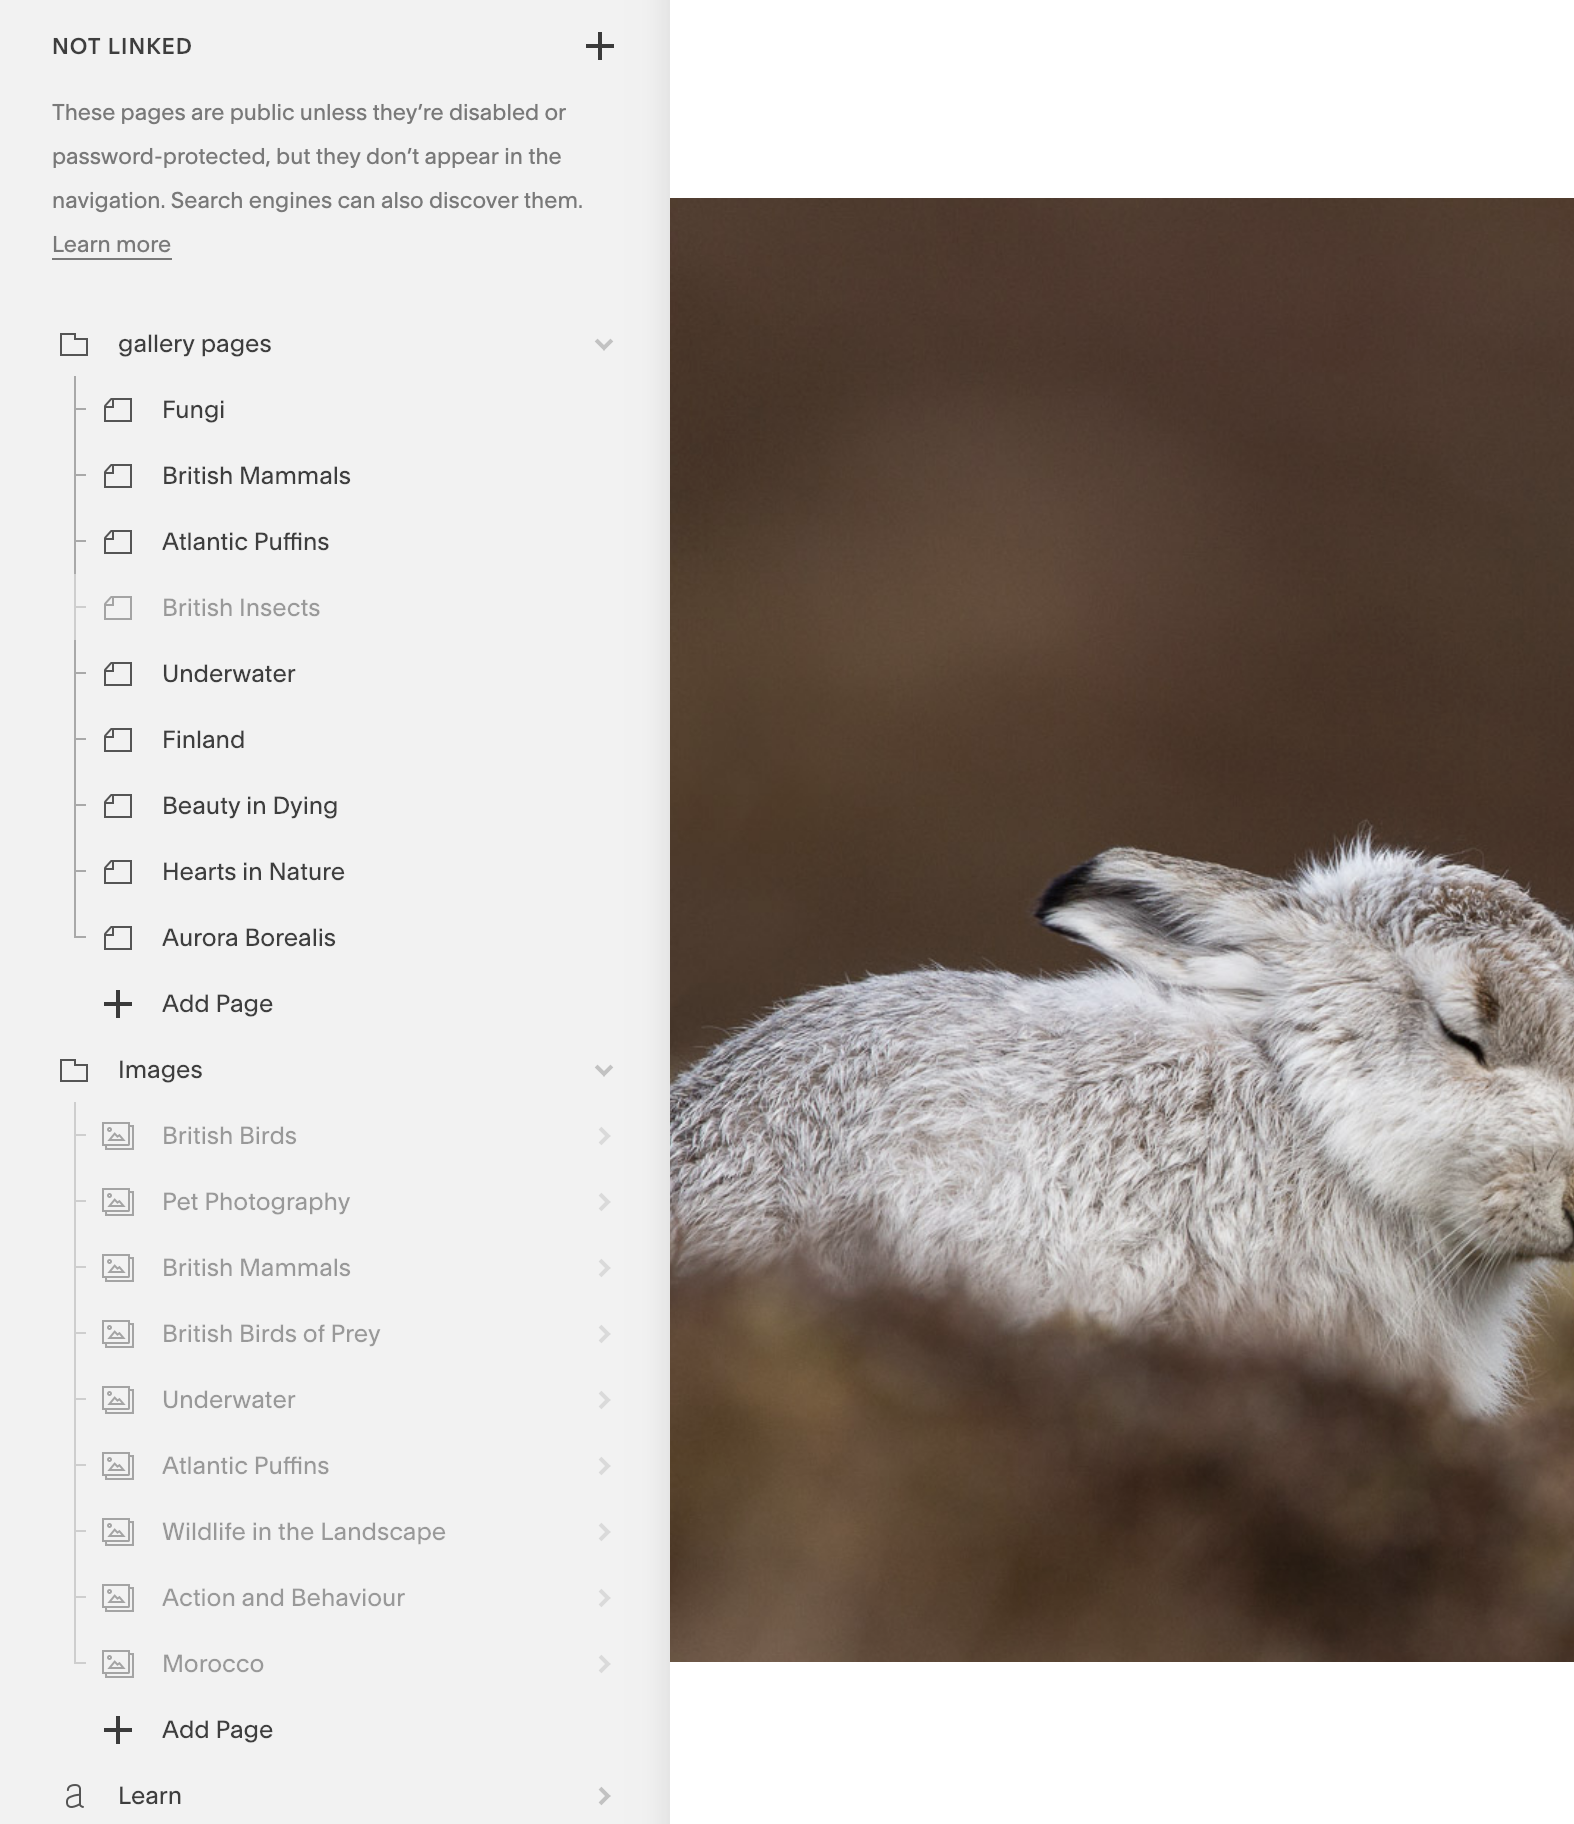Expand the British Birds gallery arrow

click(604, 1136)
